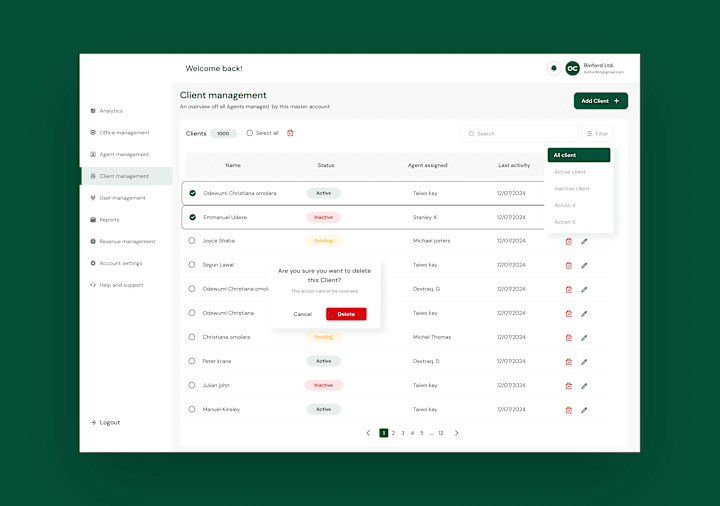Click the bulk delete trash icon beside Select all
The height and width of the screenshot is (506, 720).
[290, 133]
